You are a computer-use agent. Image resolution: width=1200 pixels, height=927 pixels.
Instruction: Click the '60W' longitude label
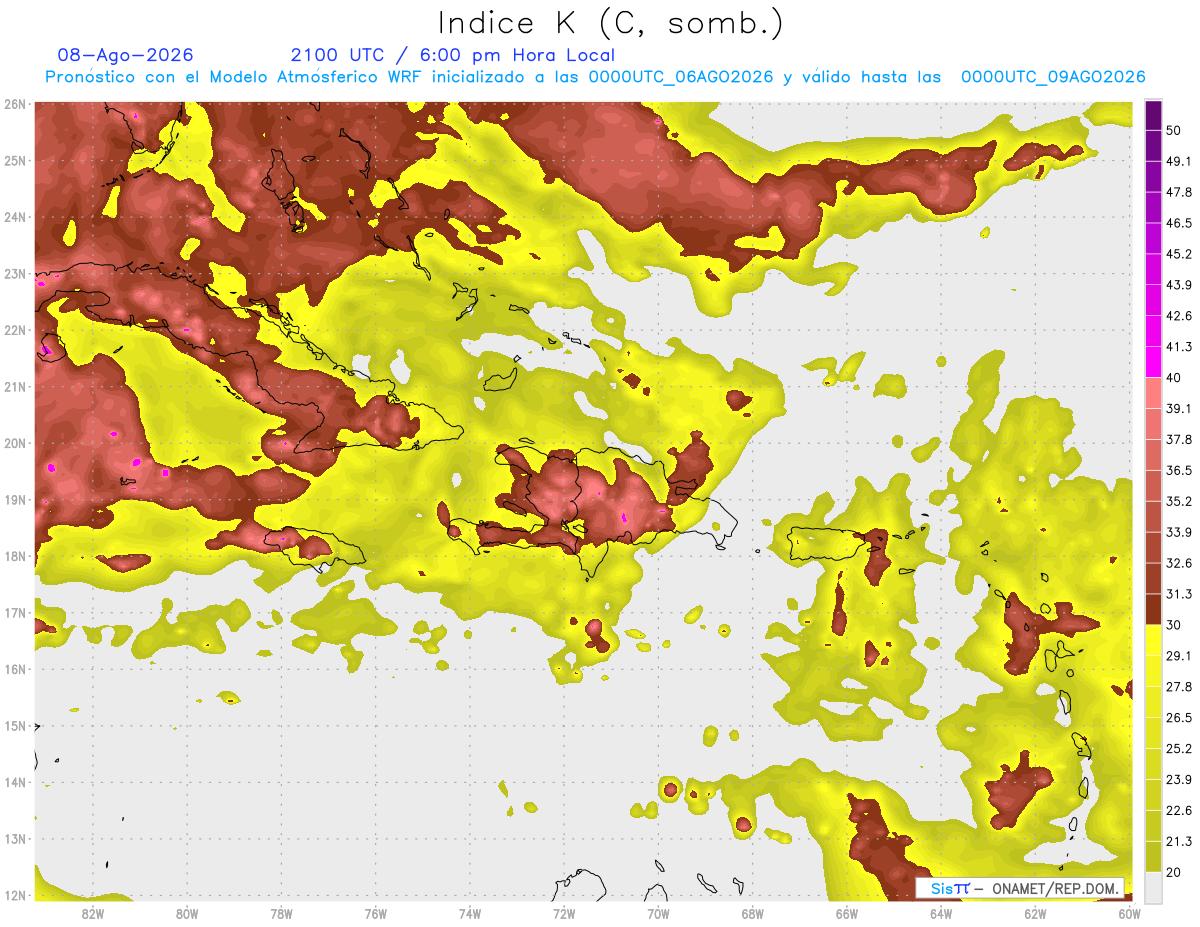click(x=1129, y=913)
